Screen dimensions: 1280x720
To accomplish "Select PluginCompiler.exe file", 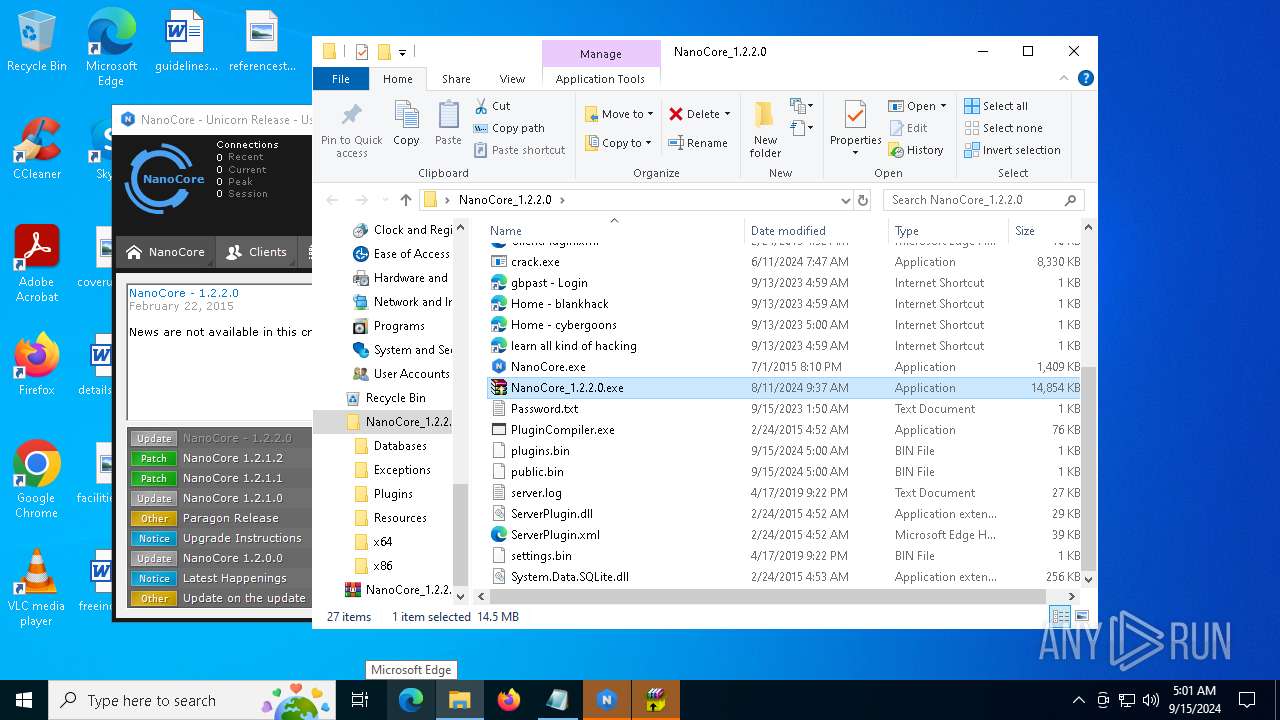I will click(x=562, y=430).
